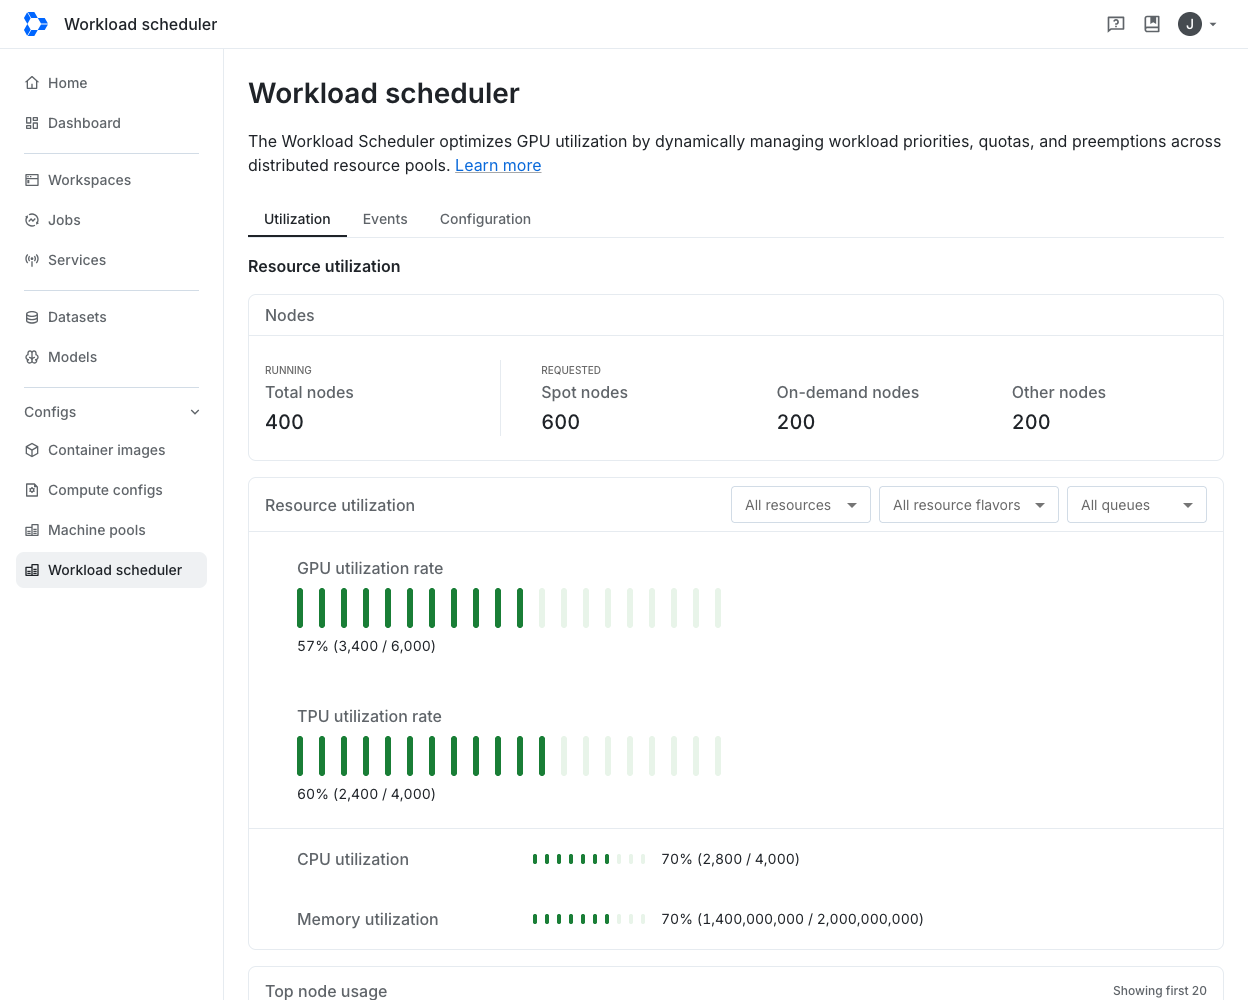Screen dimensions: 1248x1000
Task: Click the Services icon in sidebar
Action: click(x=32, y=260)
